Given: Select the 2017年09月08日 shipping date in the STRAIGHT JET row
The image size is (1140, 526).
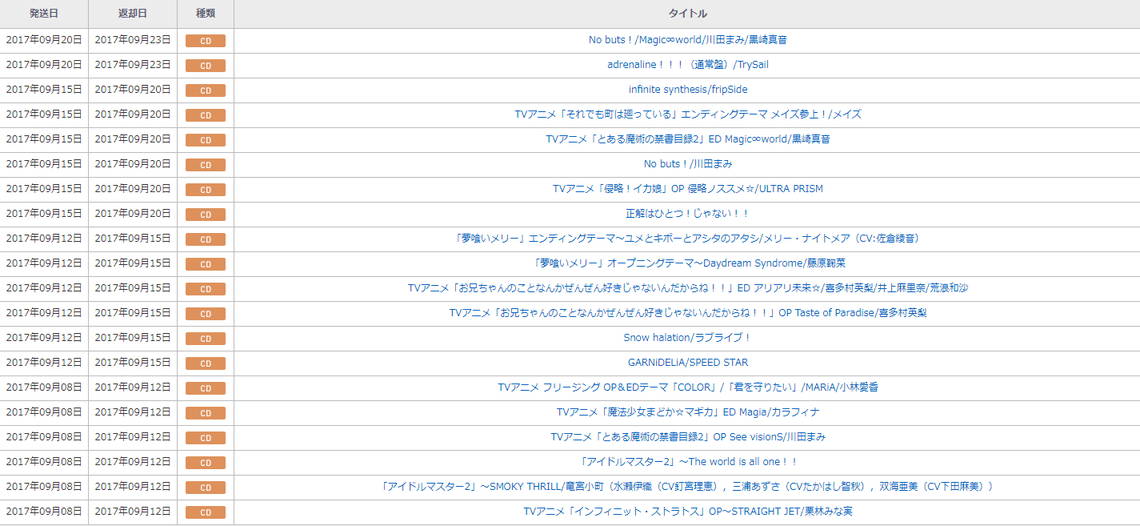Looking at the screenshot, I should coord(44,511).
